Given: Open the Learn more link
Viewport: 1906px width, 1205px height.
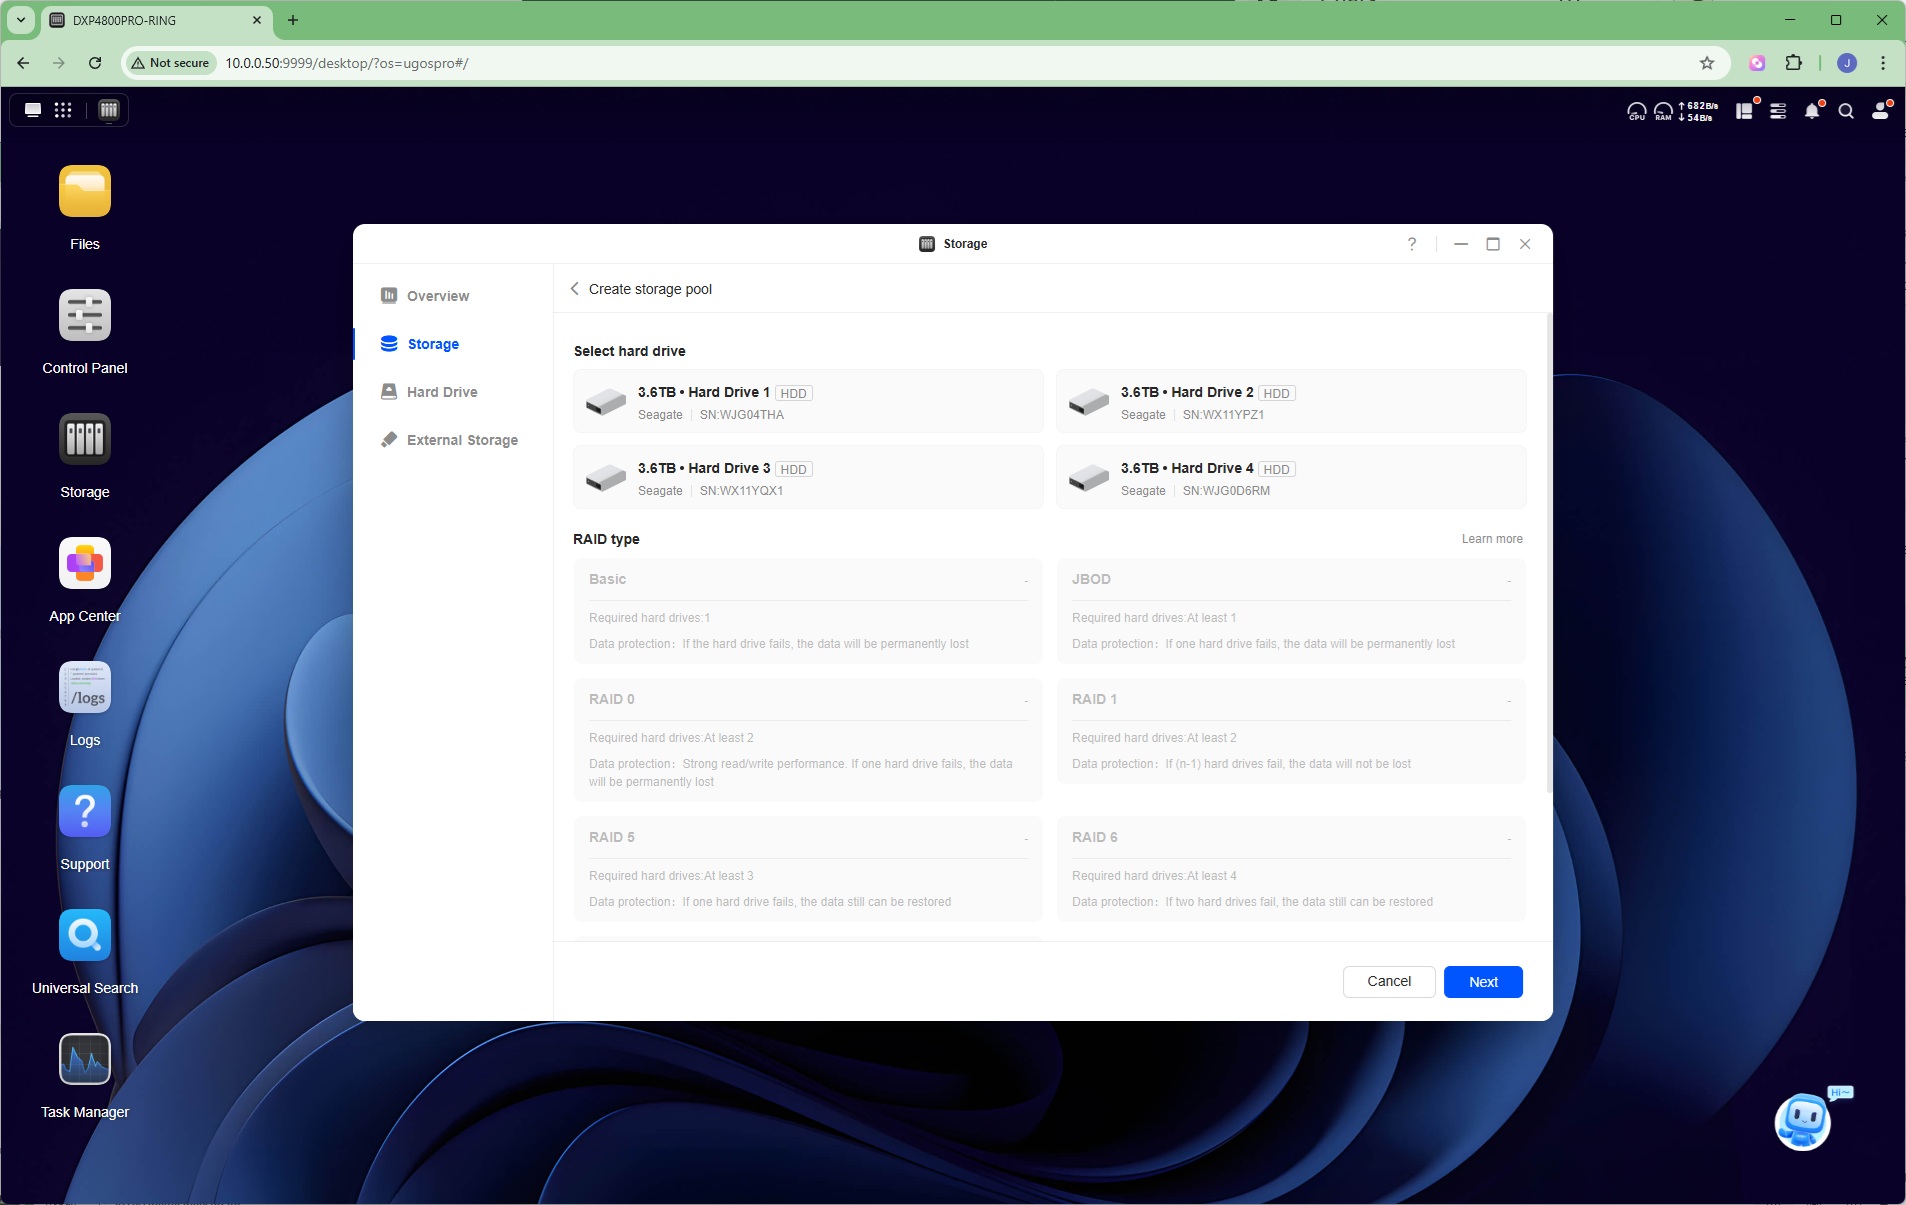Looking at the screenshot, I should point(1492,539).
